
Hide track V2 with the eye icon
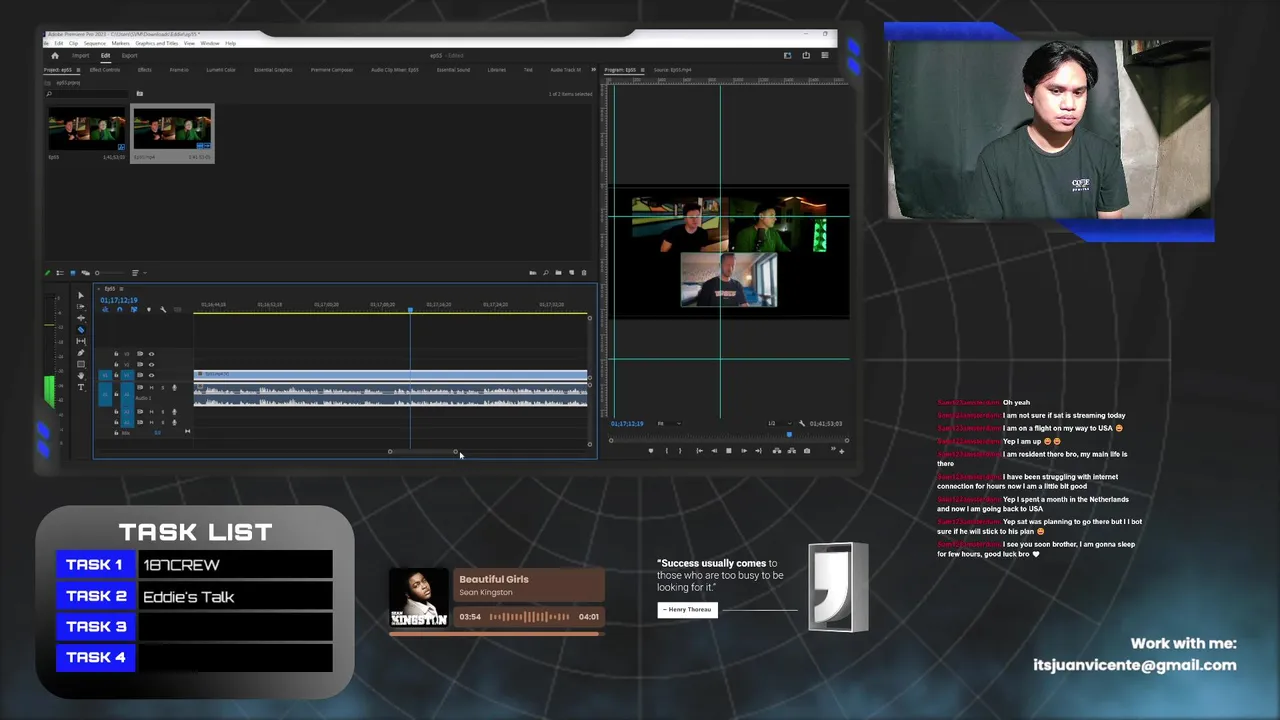pos(151,364)
